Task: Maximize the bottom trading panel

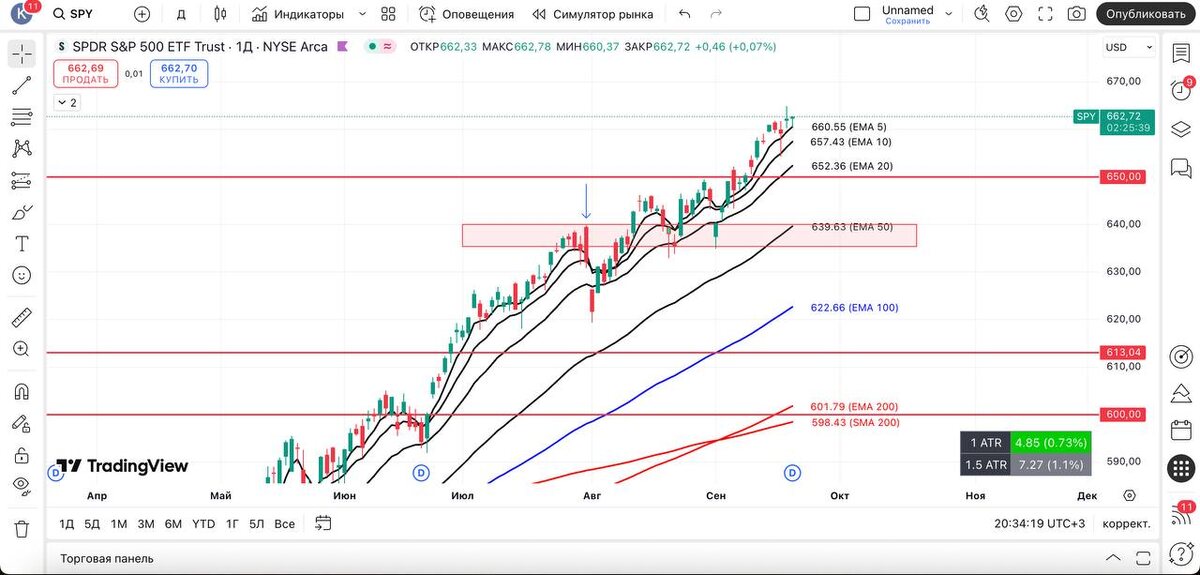Action: pos(1142,558)
